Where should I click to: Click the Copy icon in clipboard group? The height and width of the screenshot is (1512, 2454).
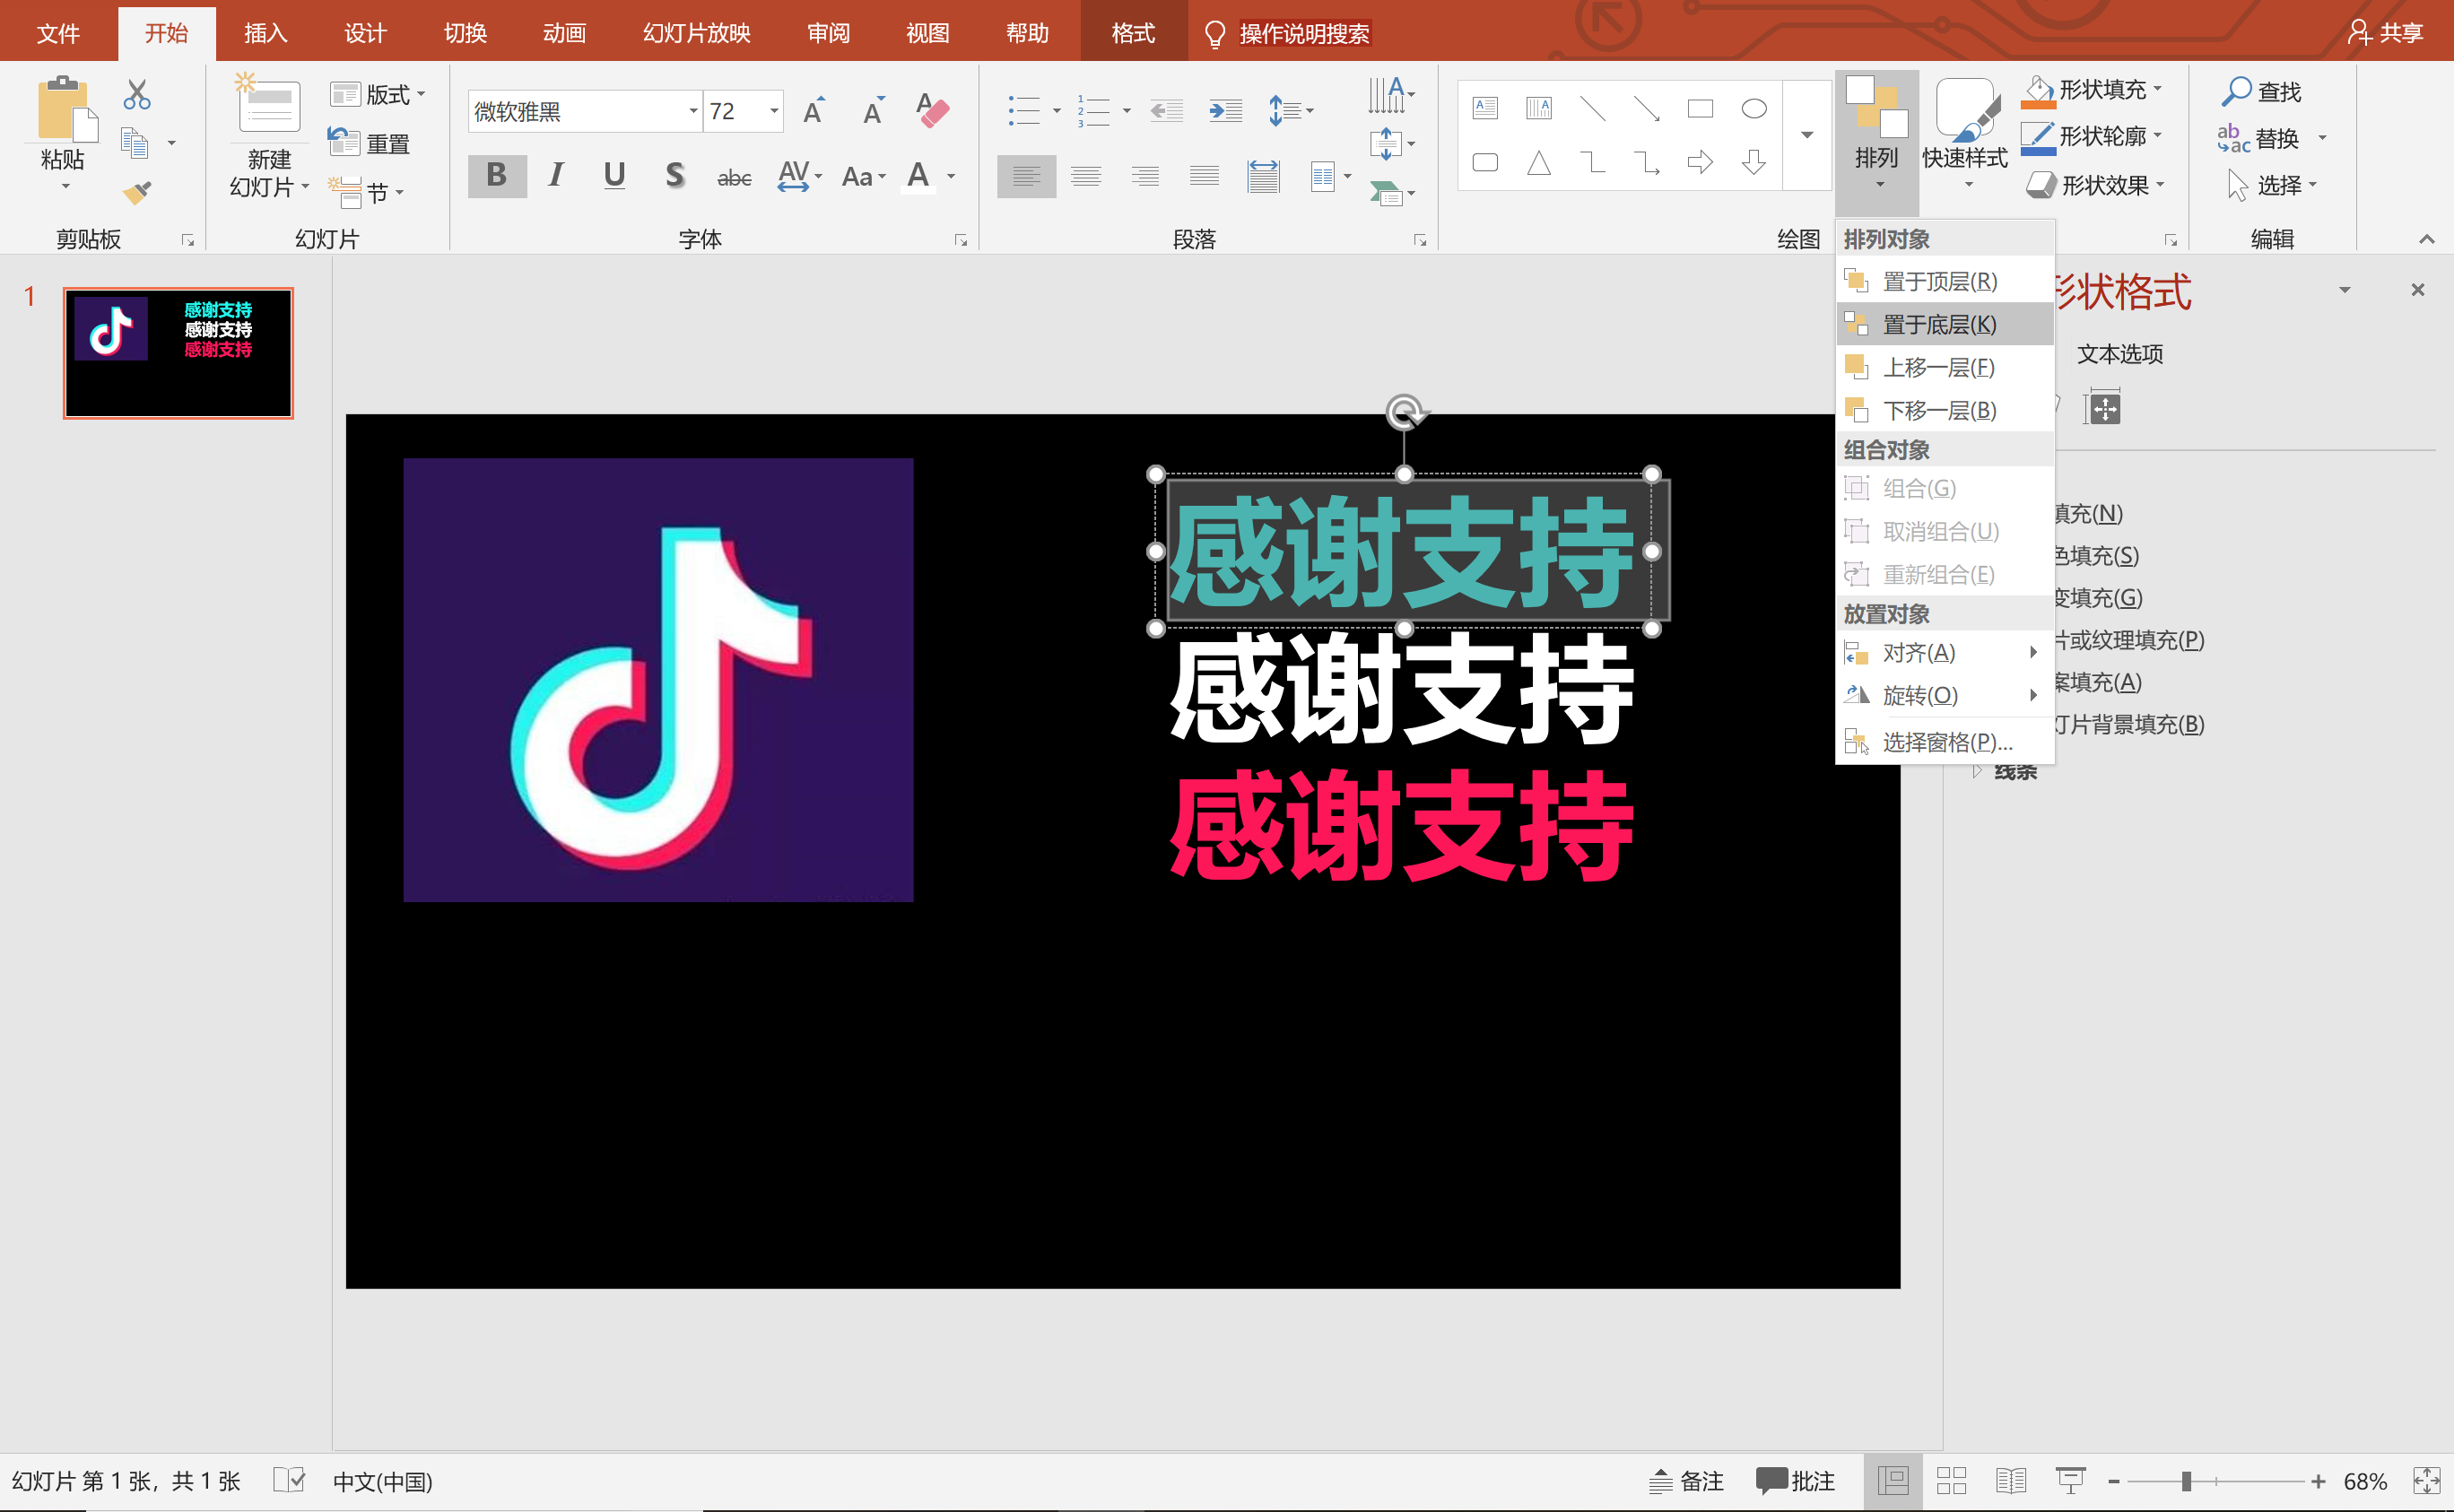pyautogui.click(x=135, y=143)
